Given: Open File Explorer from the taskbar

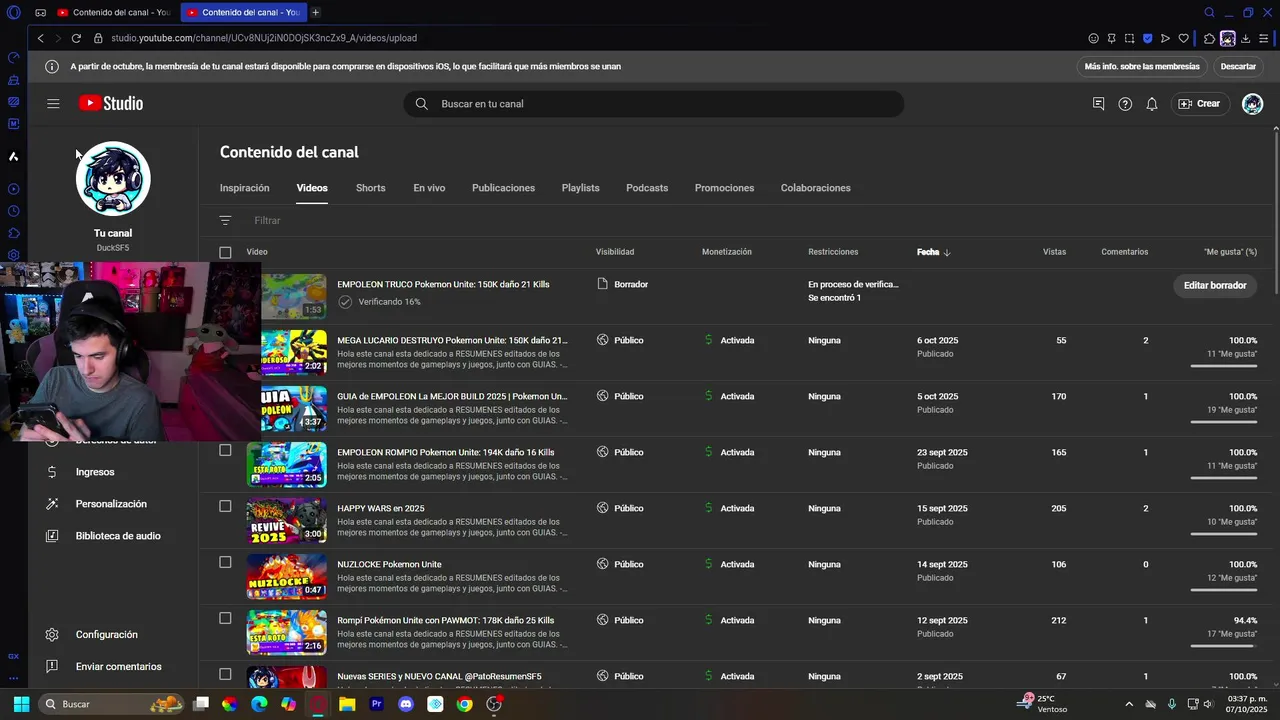Looking at the screenshot, I should pyautogui.click(x=347, y=704).
